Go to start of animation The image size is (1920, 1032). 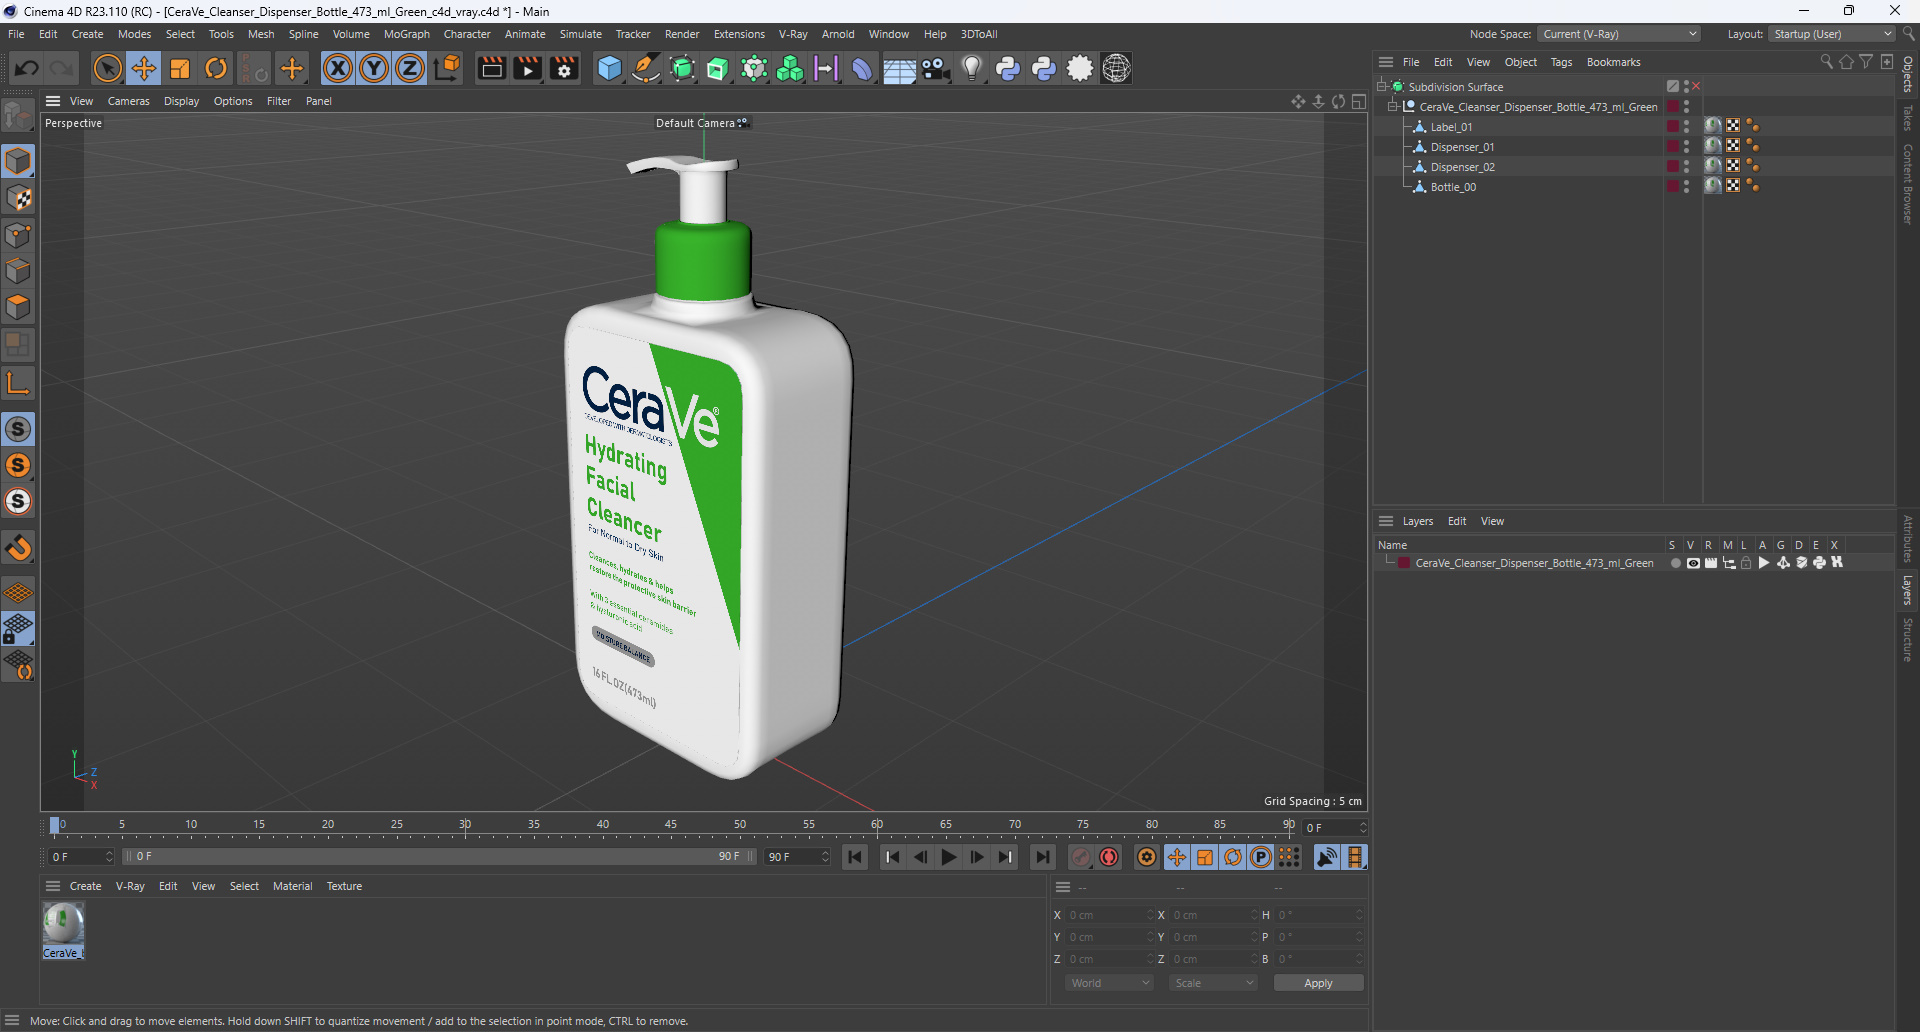click(x=855, y=857)
